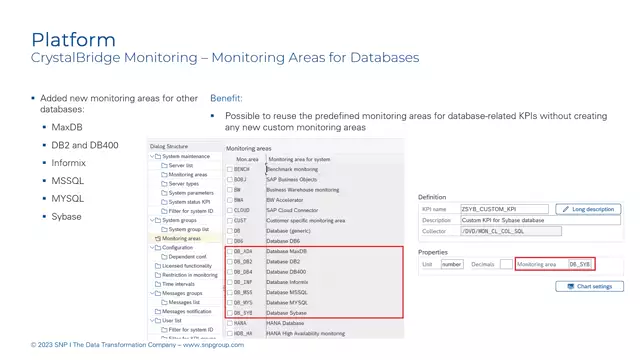Click the Business Warehouse monitoring cell

[x=302, y=190]
